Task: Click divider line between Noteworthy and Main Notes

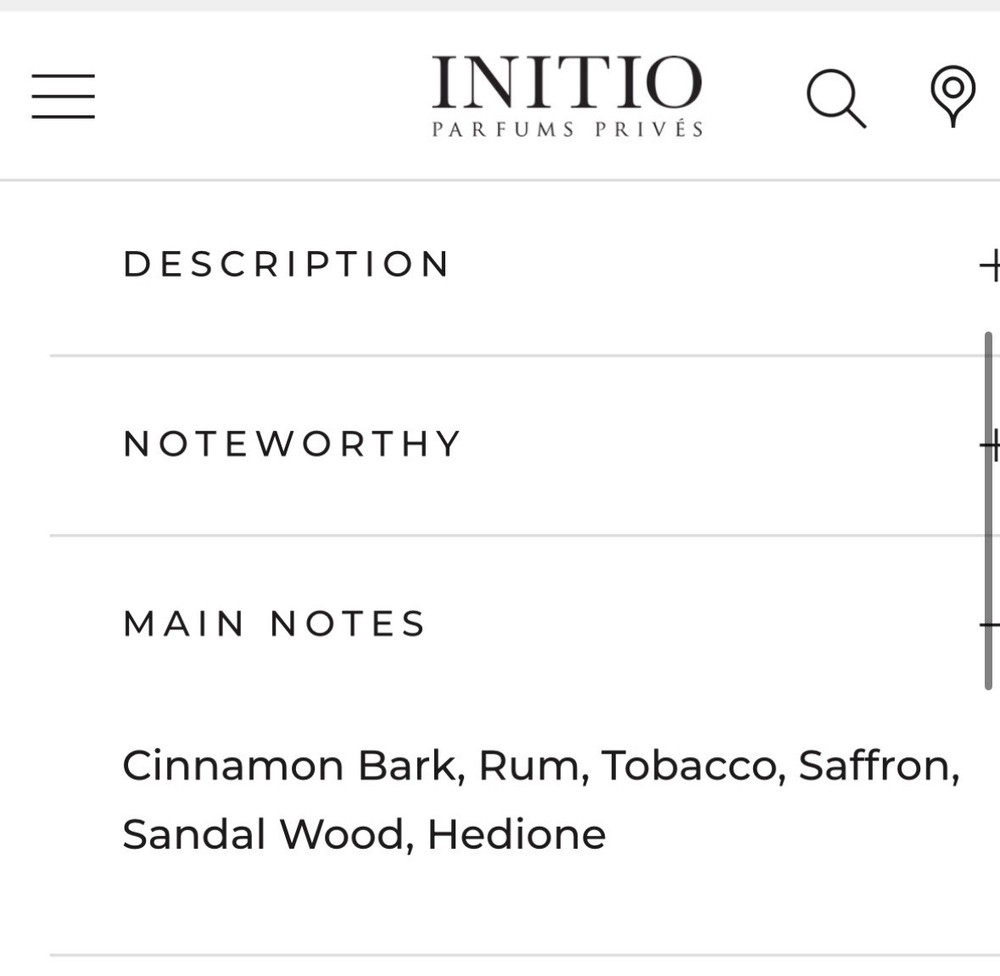Action: click(x=500, y=535)
